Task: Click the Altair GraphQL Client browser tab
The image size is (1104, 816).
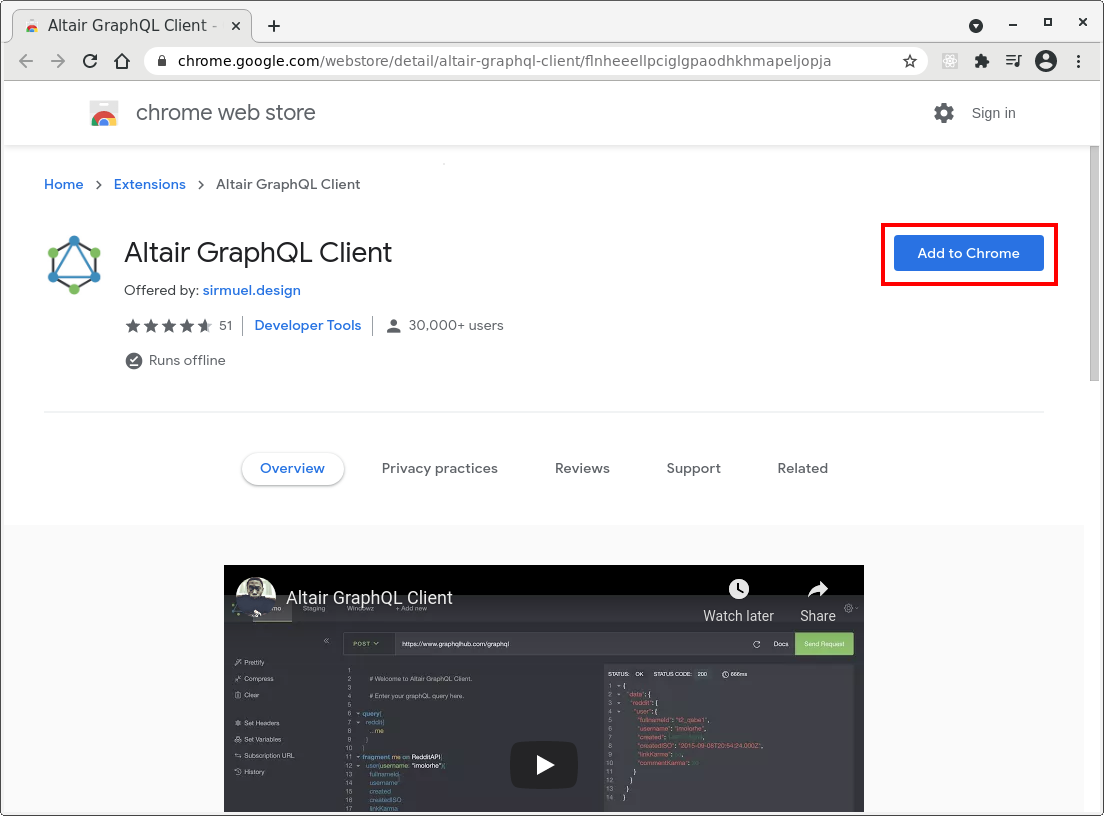Action: click(x=132, y=26)
